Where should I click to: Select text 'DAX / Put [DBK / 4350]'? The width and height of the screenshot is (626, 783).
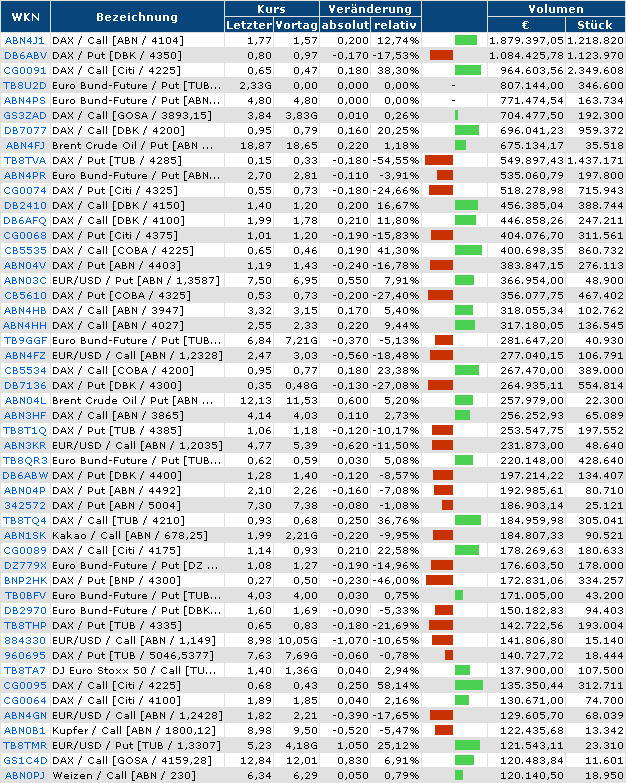[117, 55]
